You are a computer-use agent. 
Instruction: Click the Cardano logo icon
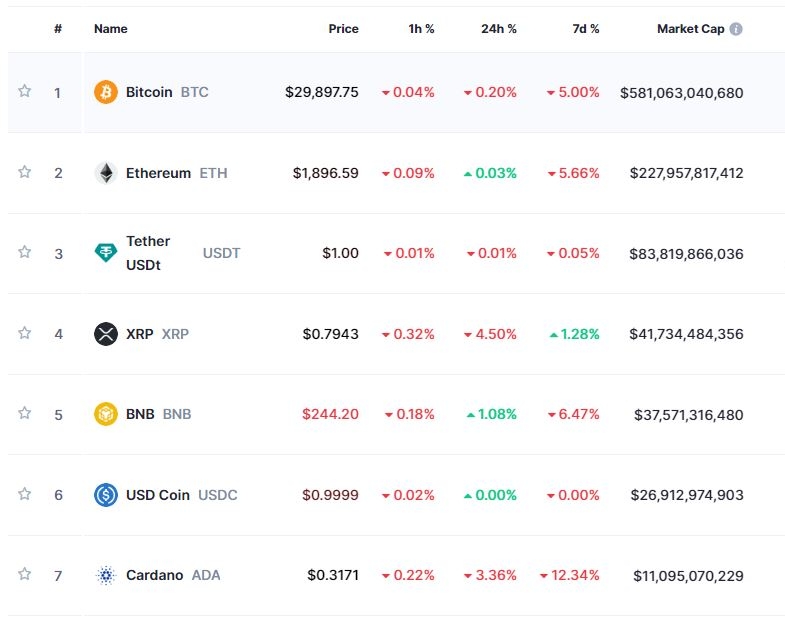[105, 575]
